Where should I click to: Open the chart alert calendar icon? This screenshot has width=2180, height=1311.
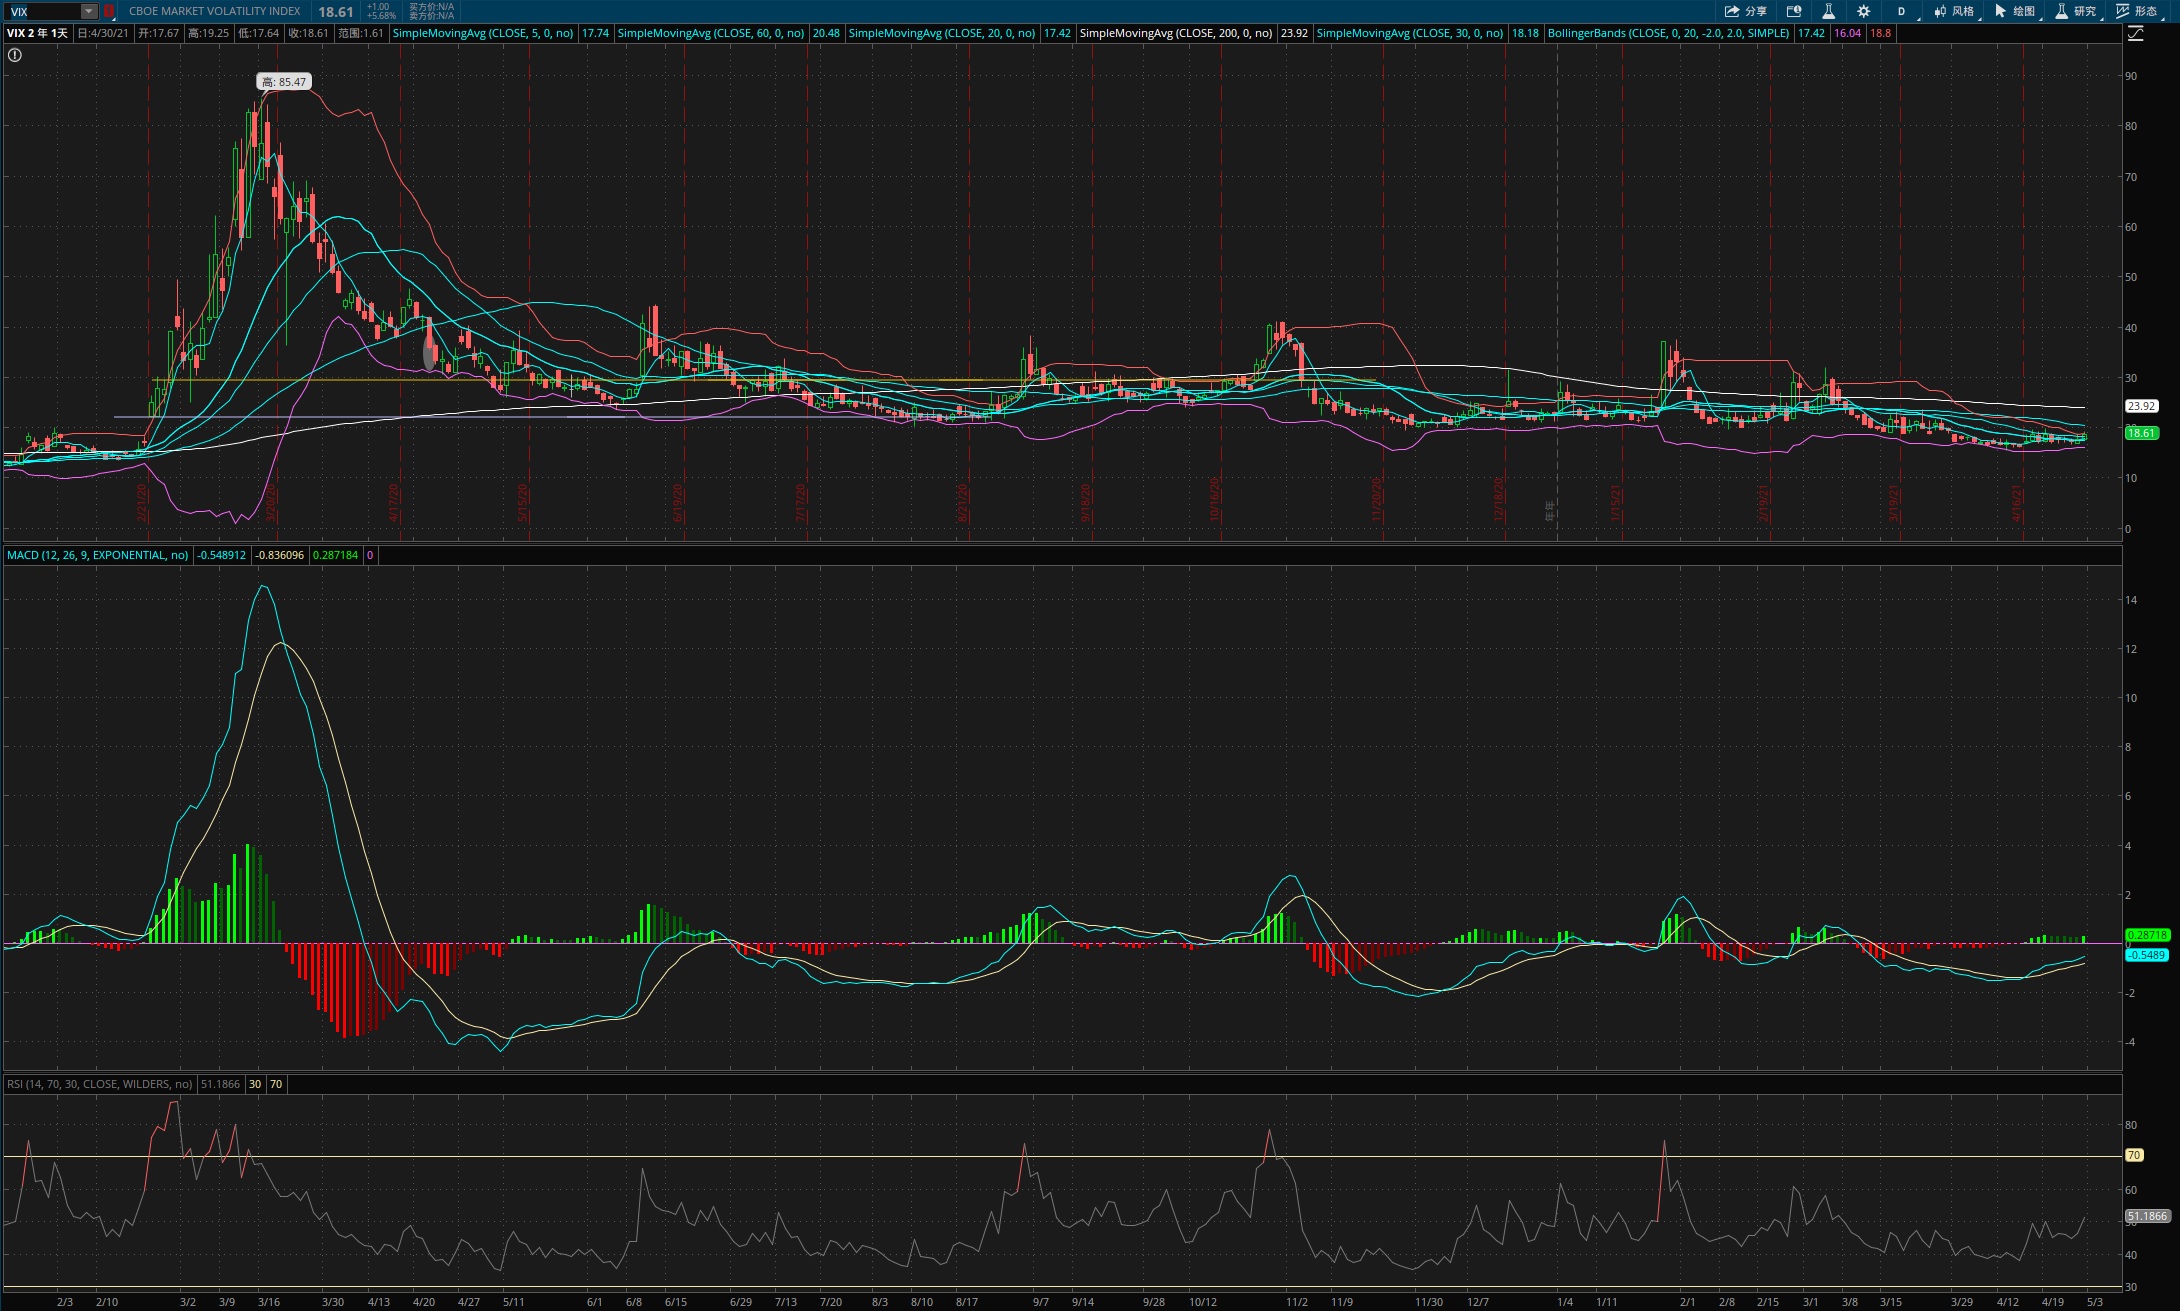pos(1794,11)
